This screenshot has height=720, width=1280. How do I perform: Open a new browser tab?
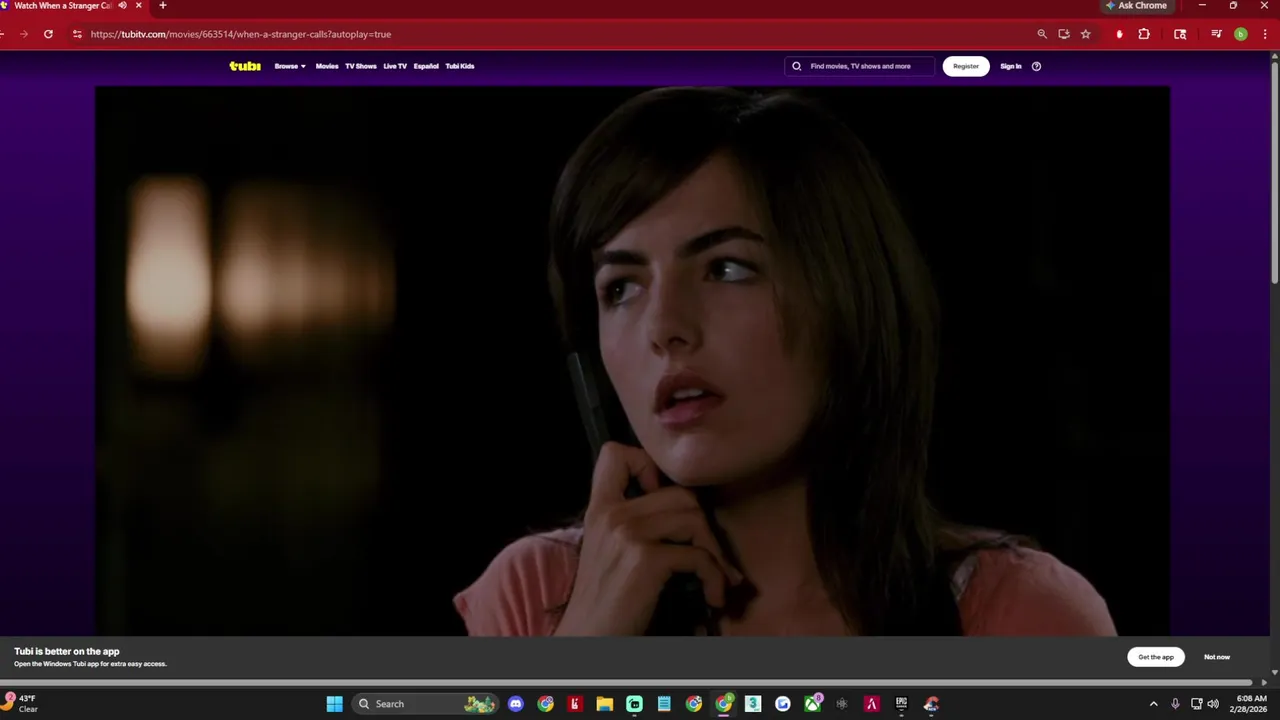tap(163, 5)
